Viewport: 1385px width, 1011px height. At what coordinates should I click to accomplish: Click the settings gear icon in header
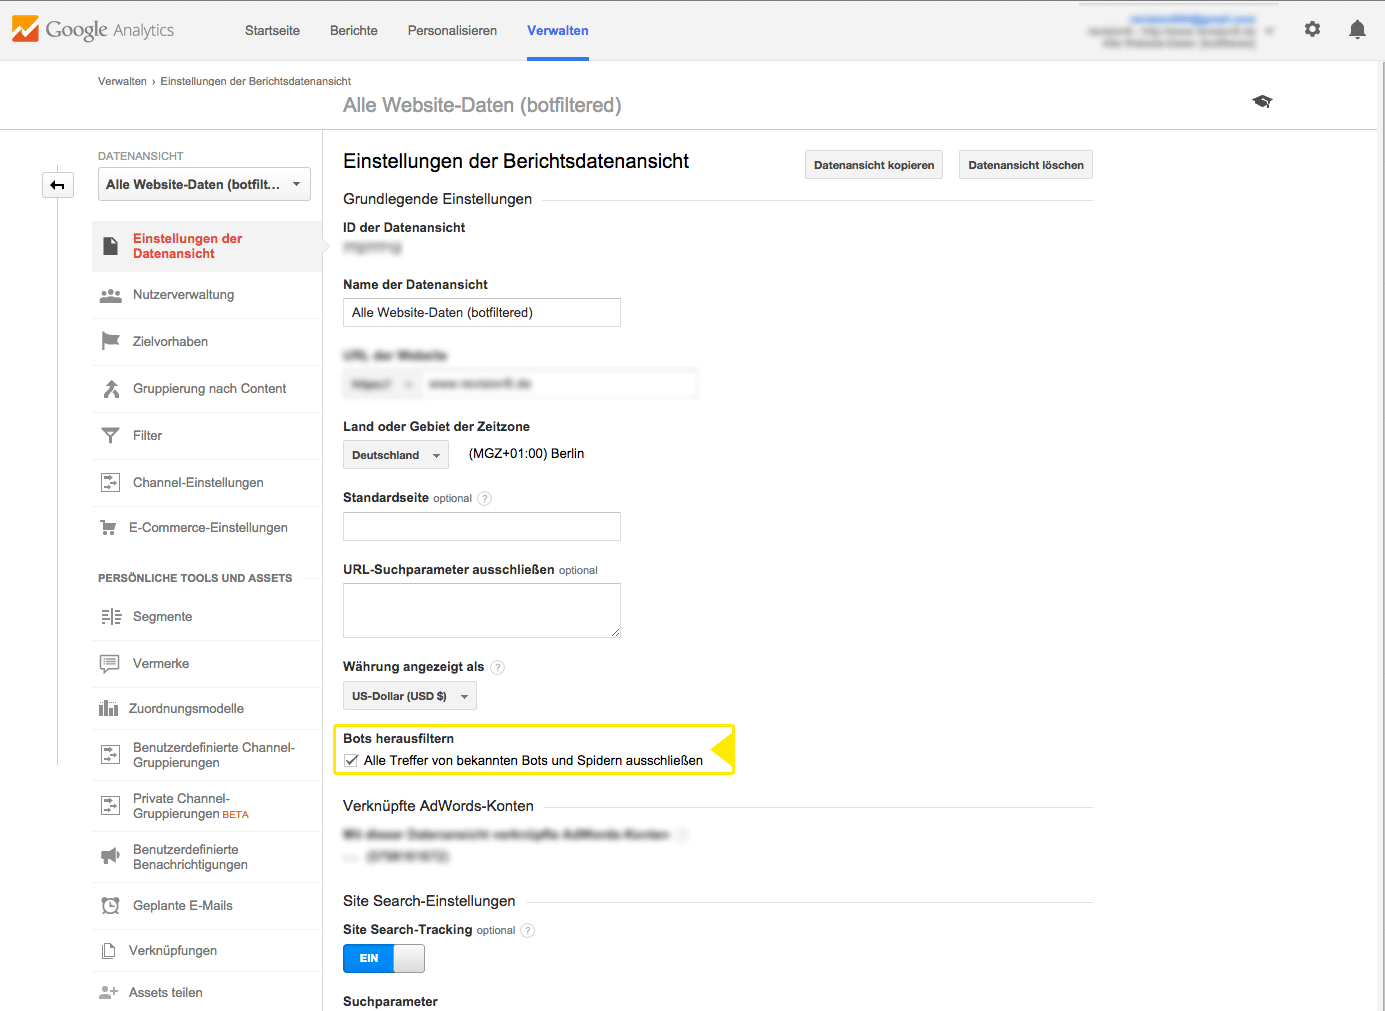pyautogui.click(x=1312, y=30)
